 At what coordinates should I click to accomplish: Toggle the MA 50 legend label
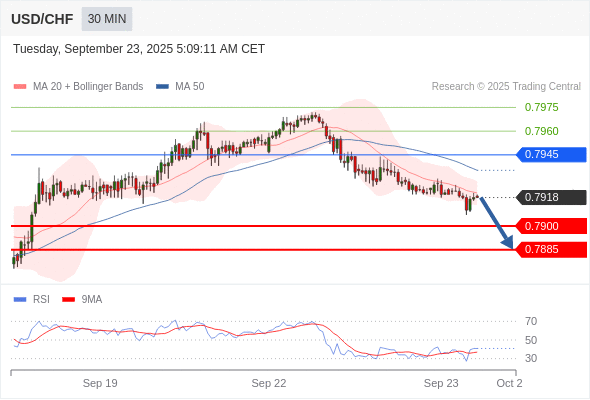click(190, 87)
